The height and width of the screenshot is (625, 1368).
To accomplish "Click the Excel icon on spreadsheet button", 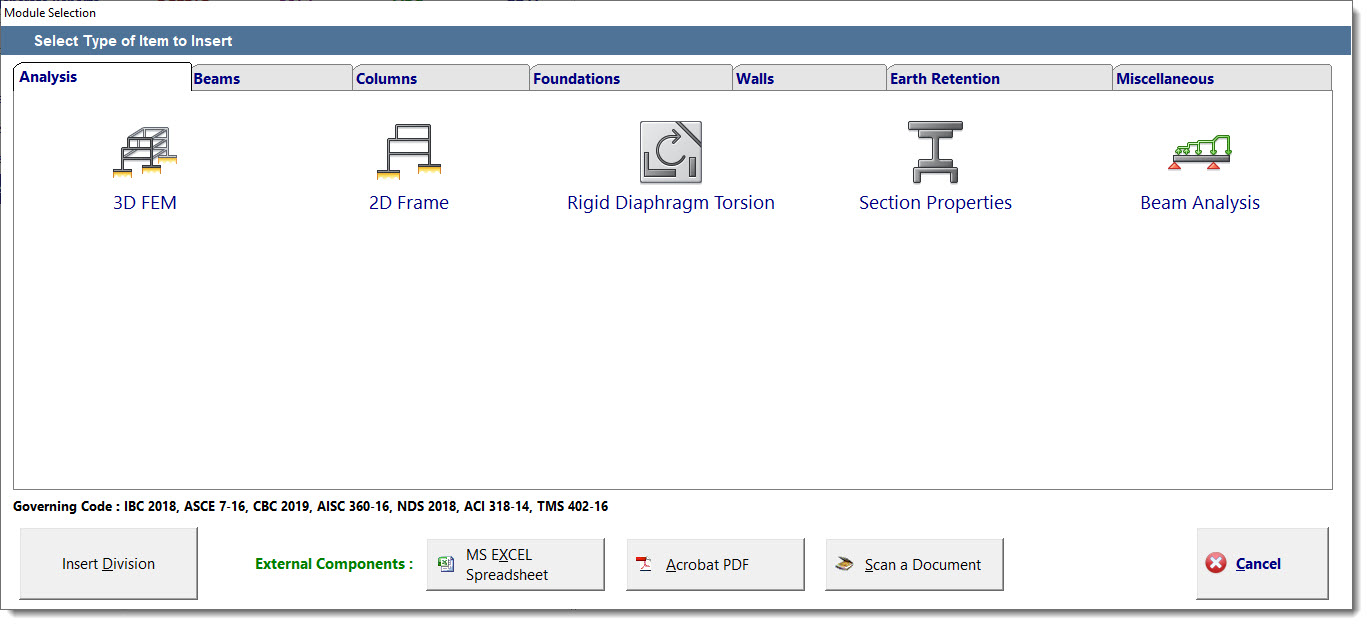I will pyautogui.click(x=446, y=564).
